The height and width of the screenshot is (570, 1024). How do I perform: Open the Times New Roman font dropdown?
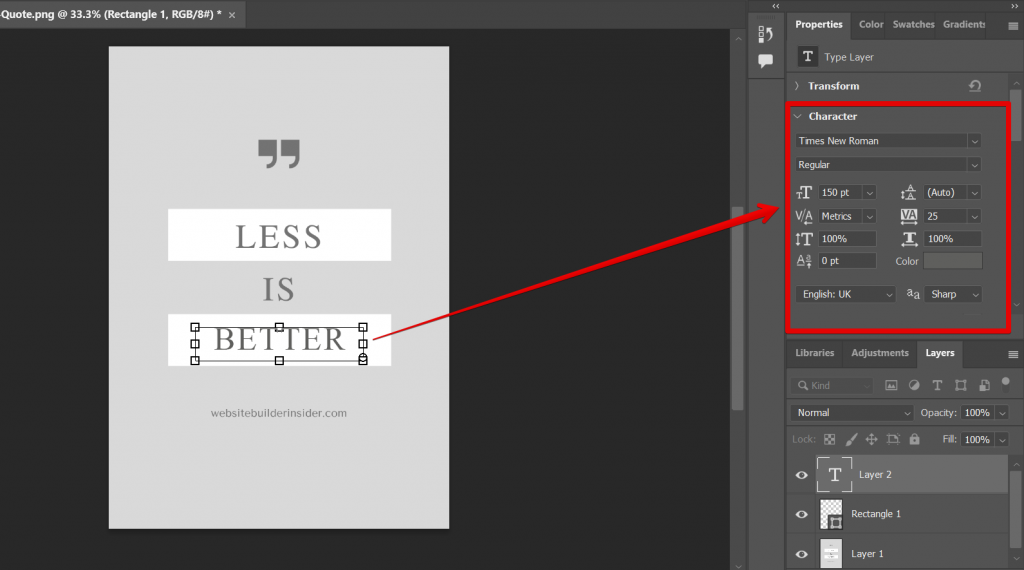click(x=974, y=141)
